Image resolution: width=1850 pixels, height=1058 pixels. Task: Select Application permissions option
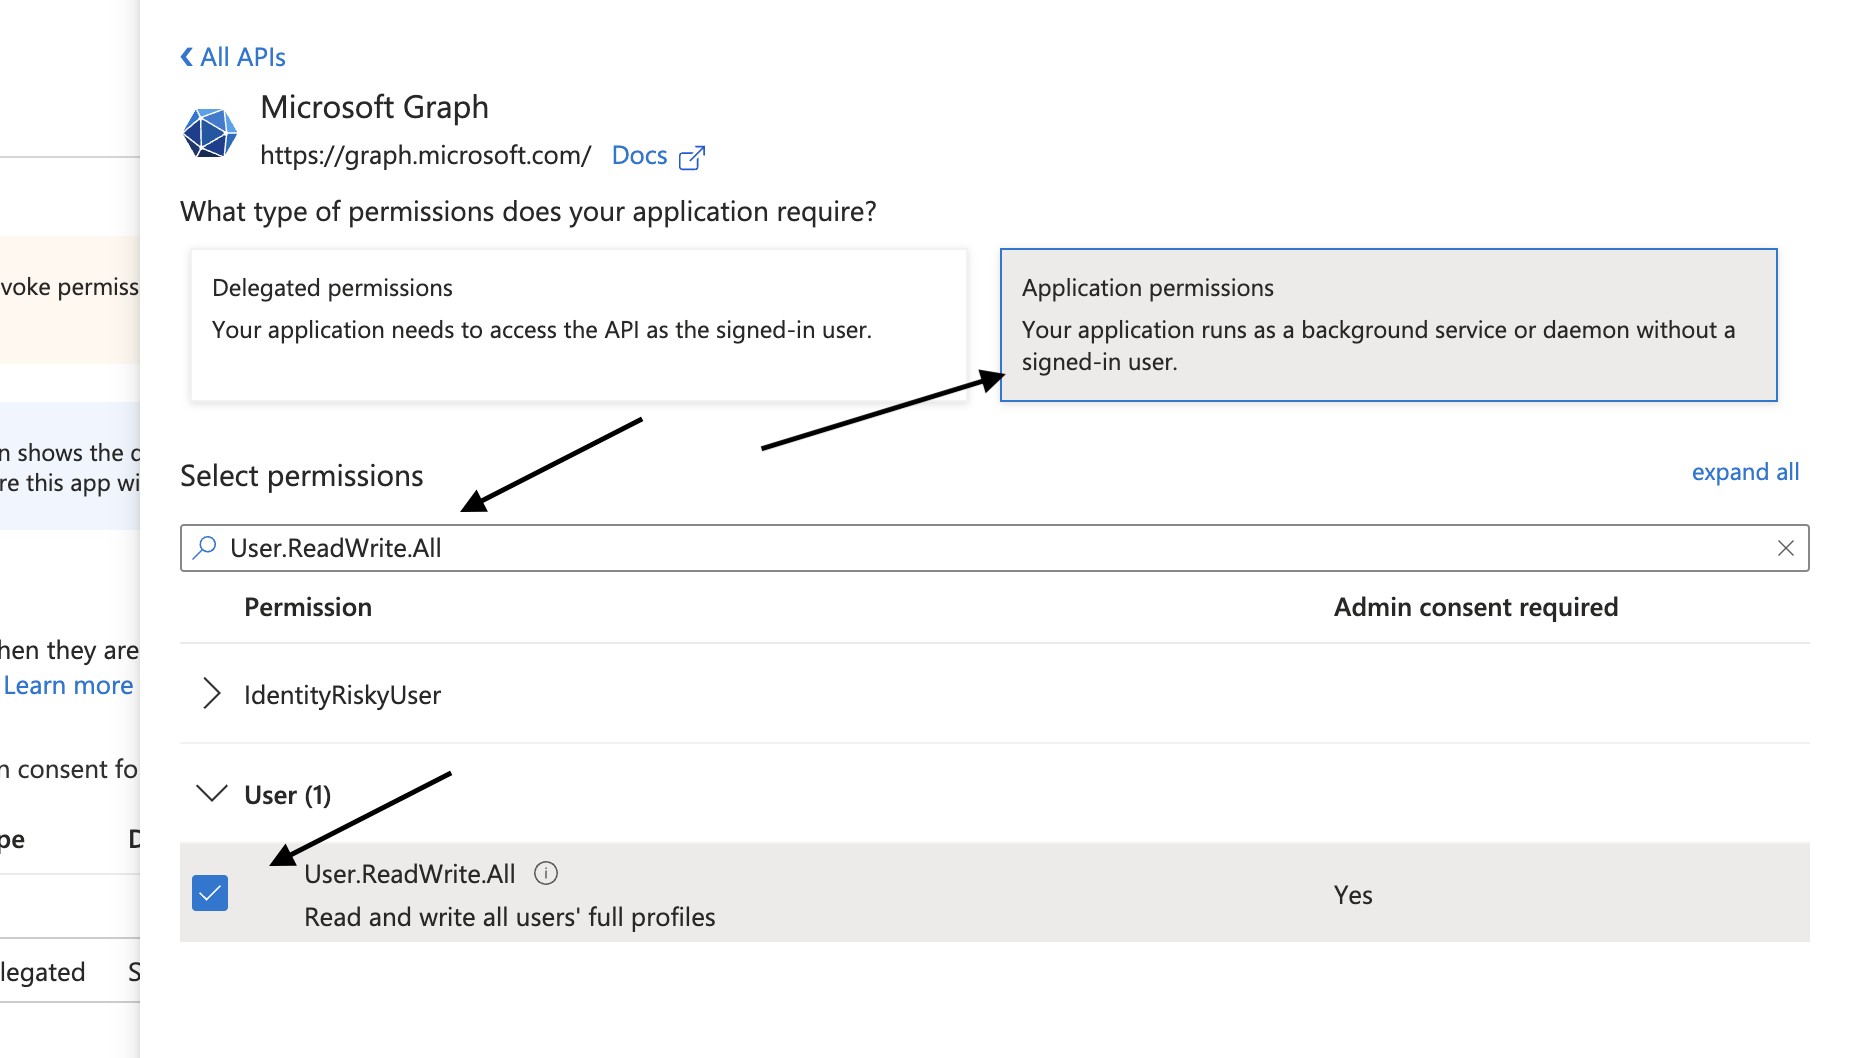coord(1388,325)
